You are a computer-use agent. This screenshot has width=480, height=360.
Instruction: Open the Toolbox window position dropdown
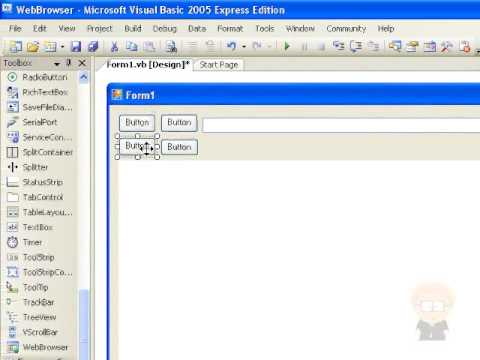click(x=57, y=63)
